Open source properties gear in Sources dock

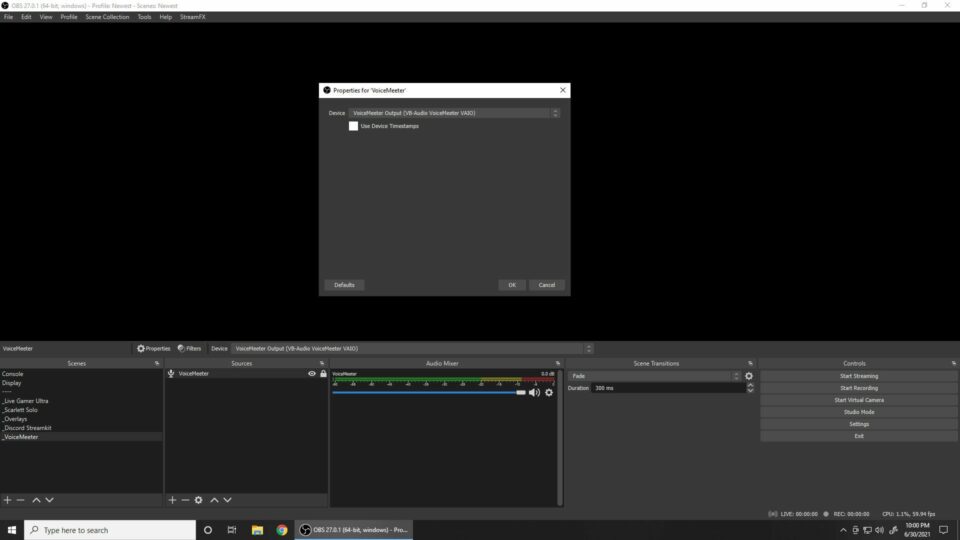pyautogui.click(x=198, y=500)
